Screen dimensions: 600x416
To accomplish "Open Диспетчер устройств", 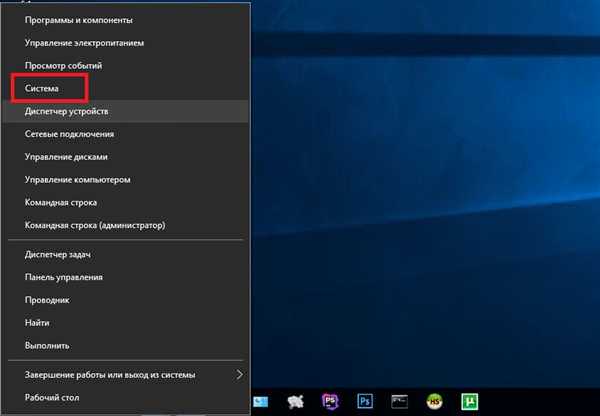I will [126, 111].
